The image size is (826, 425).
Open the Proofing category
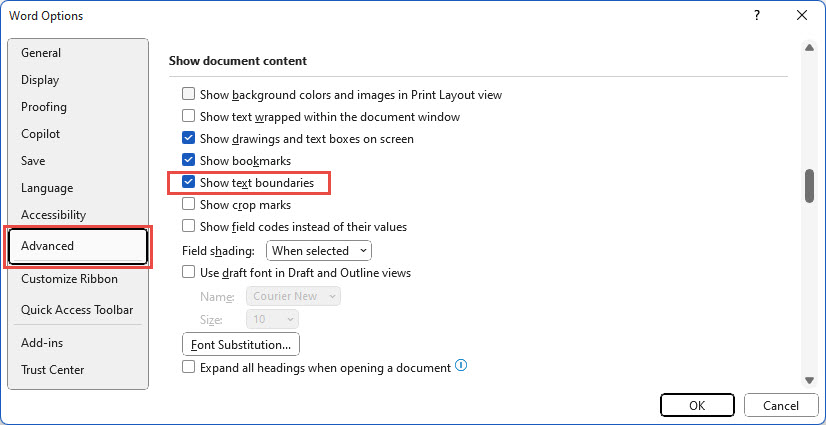click(x=78, y=107)
